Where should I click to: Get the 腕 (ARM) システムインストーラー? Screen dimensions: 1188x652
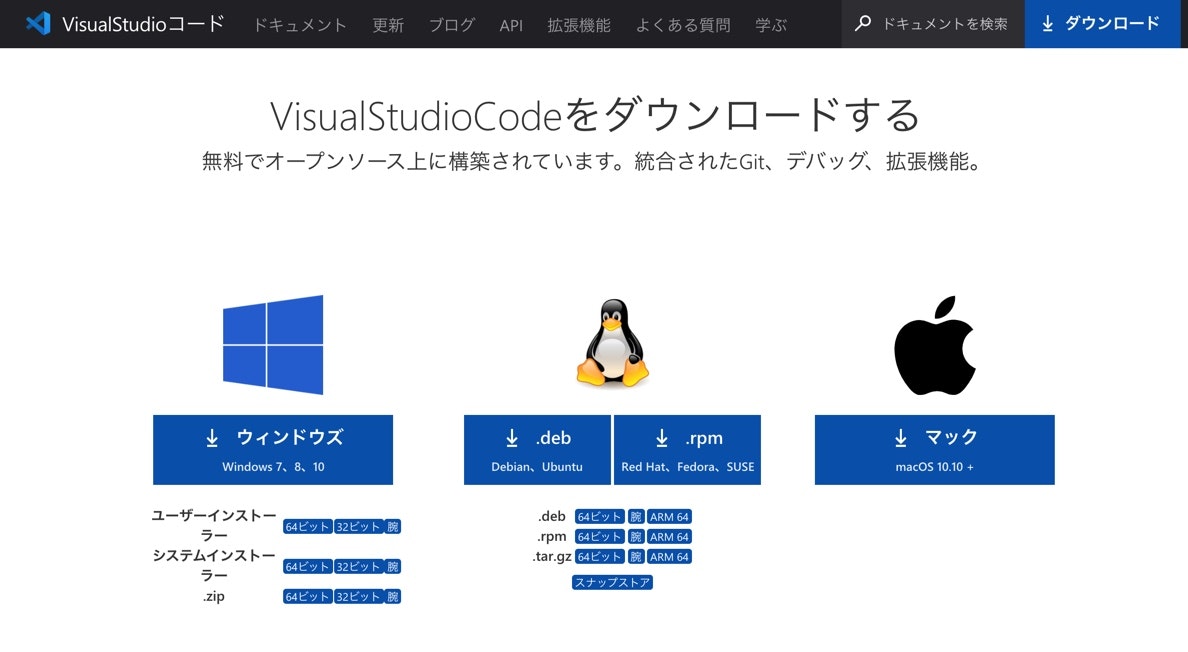point(392,566)
